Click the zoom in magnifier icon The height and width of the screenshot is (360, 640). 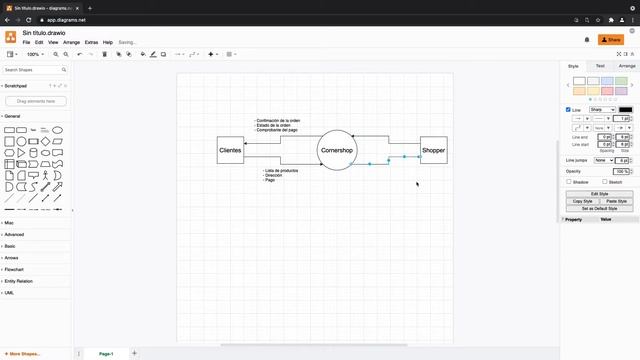[x=56, y=54]
